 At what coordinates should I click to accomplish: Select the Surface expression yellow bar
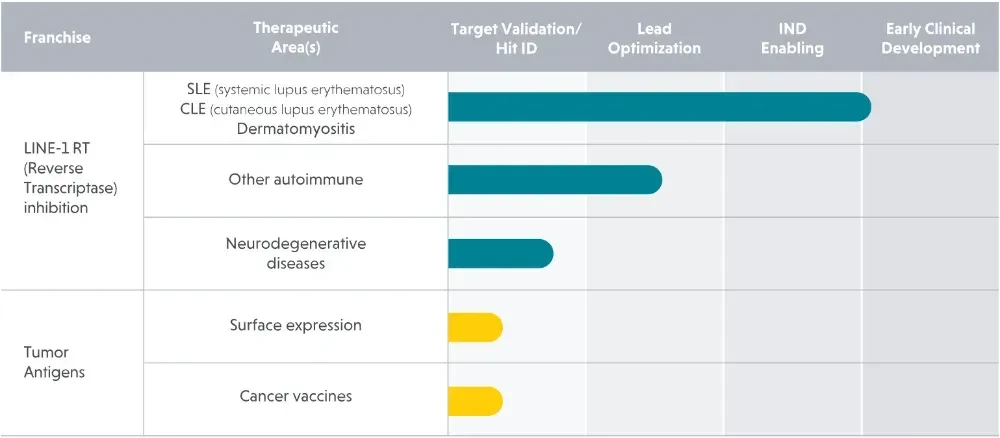click(x=475, y=328)
